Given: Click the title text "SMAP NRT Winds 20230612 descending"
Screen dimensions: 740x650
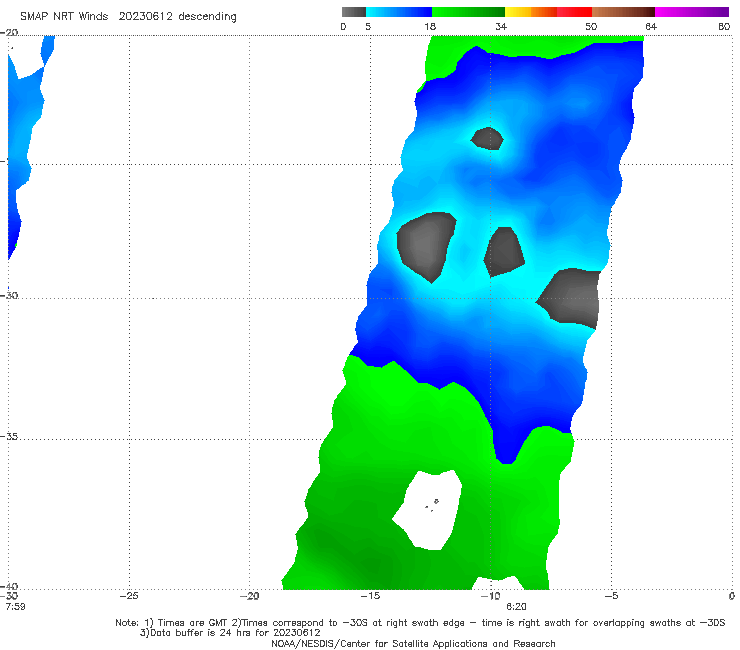Looking at the screenshot, I should point(128,16).
